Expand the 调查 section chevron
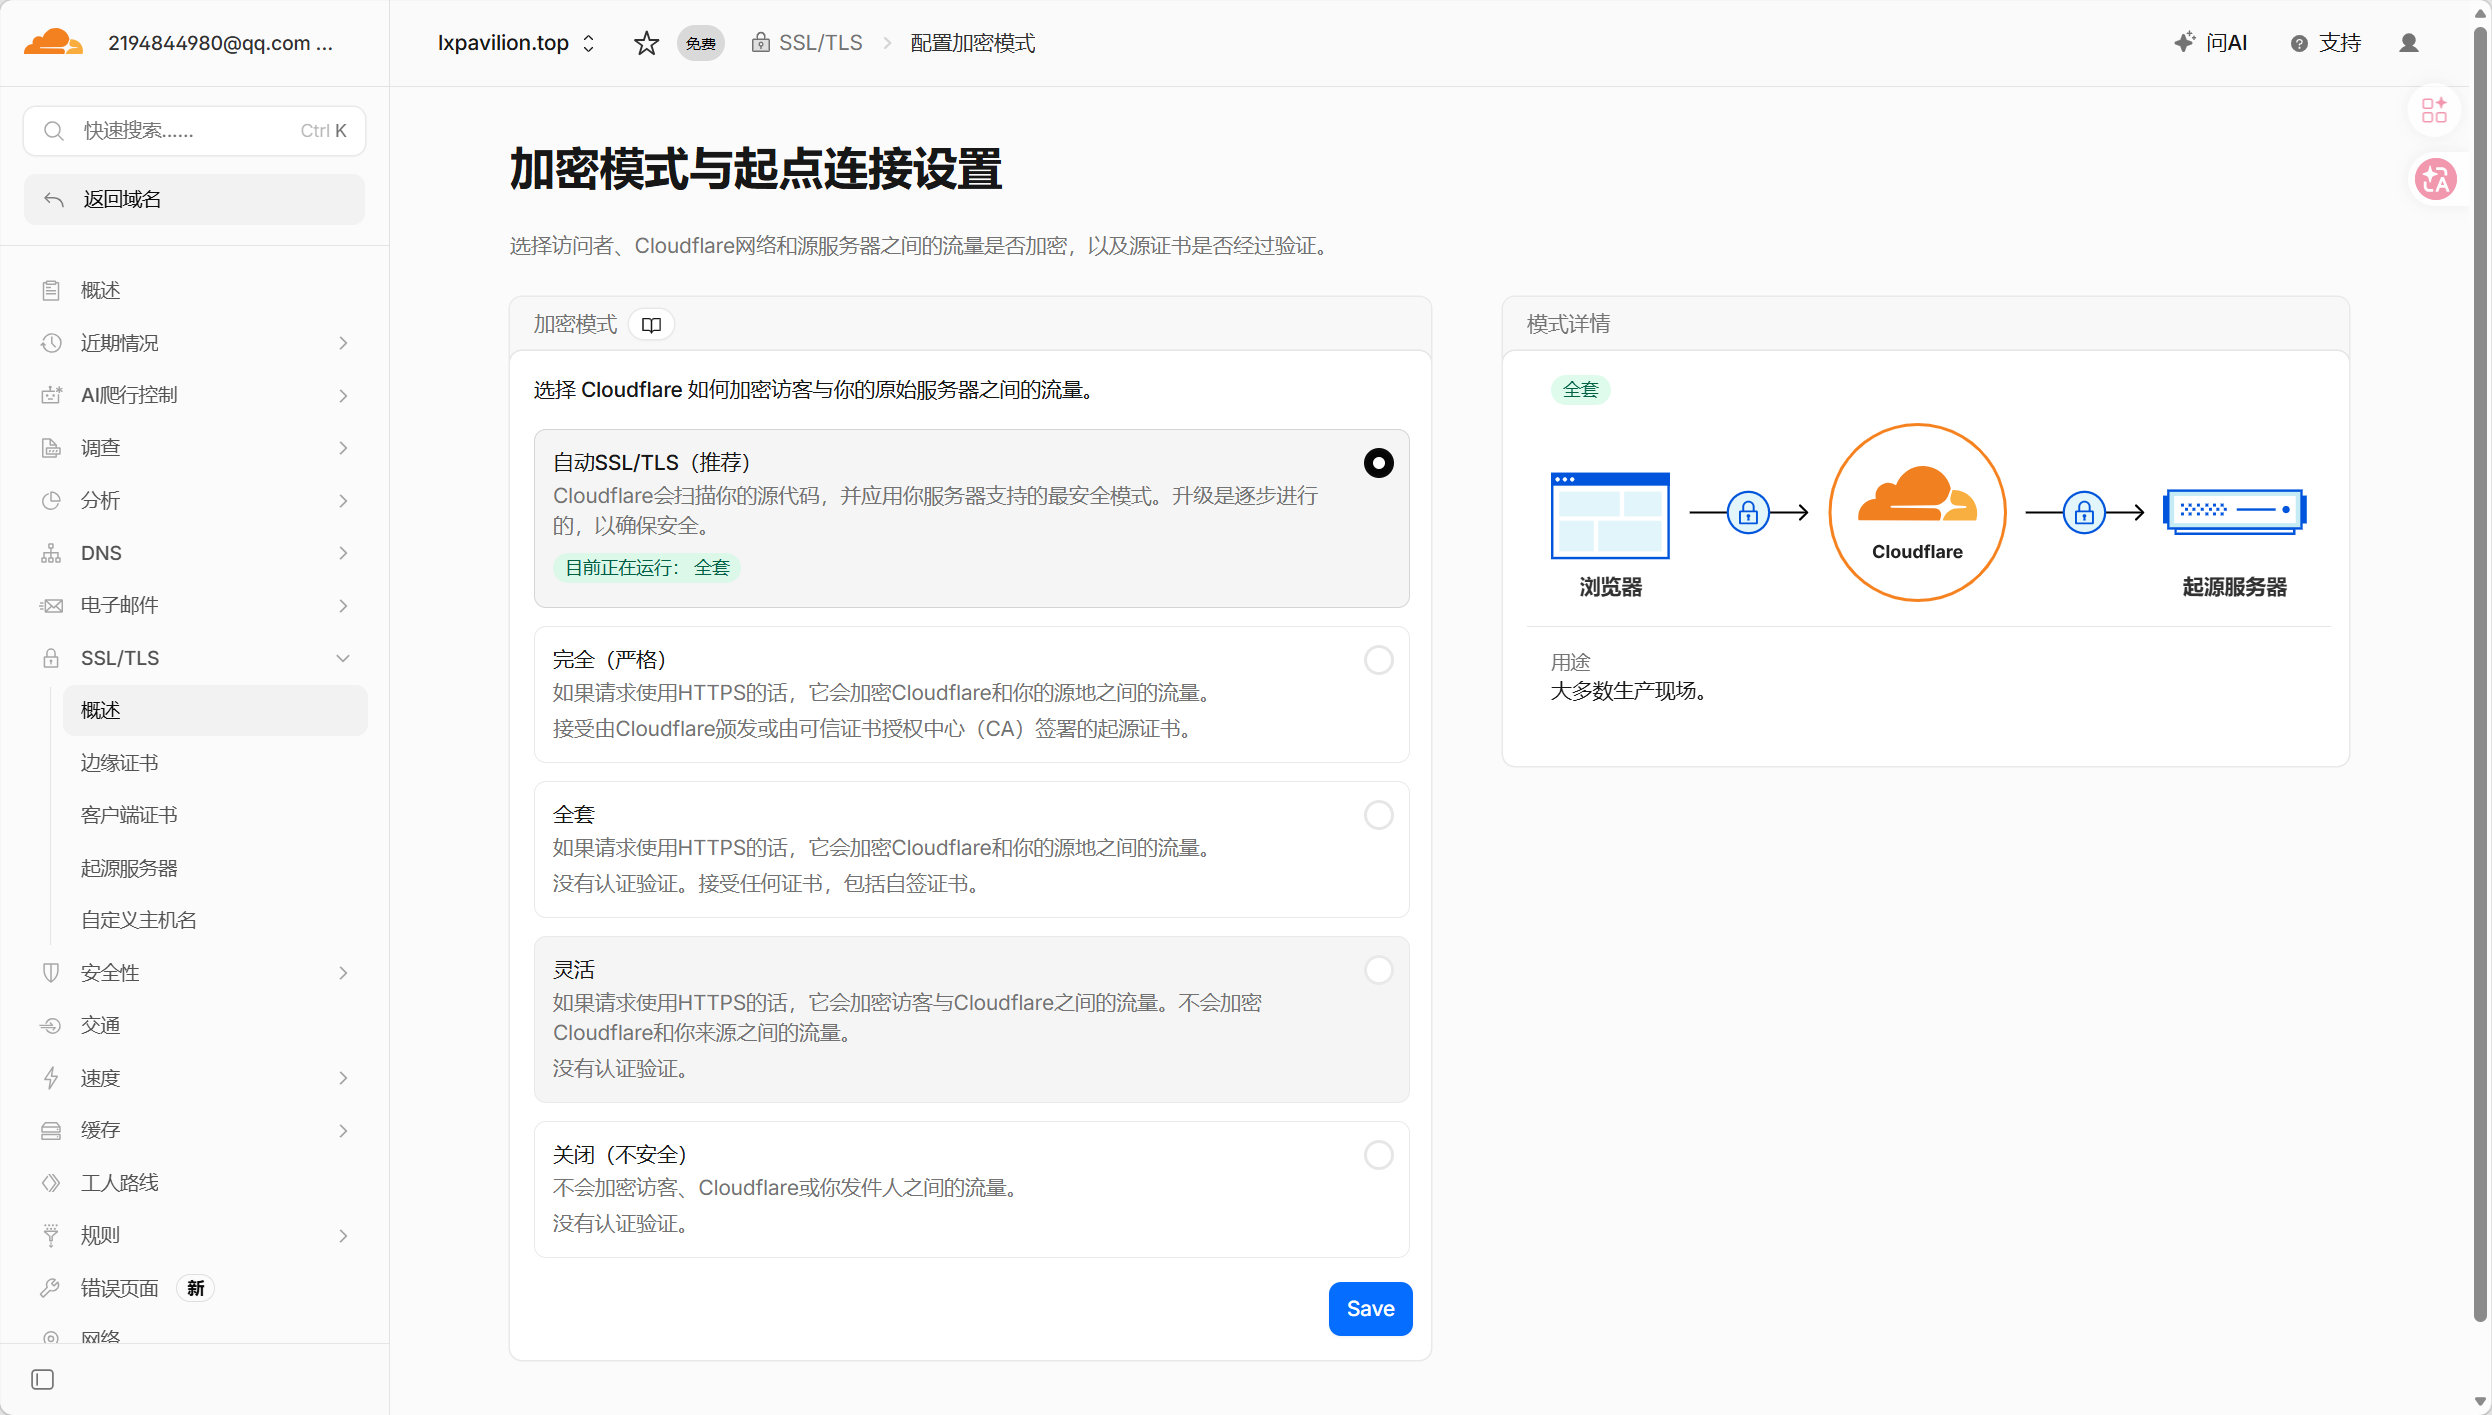This screenshot has height=1415, width=2492. 343,448
